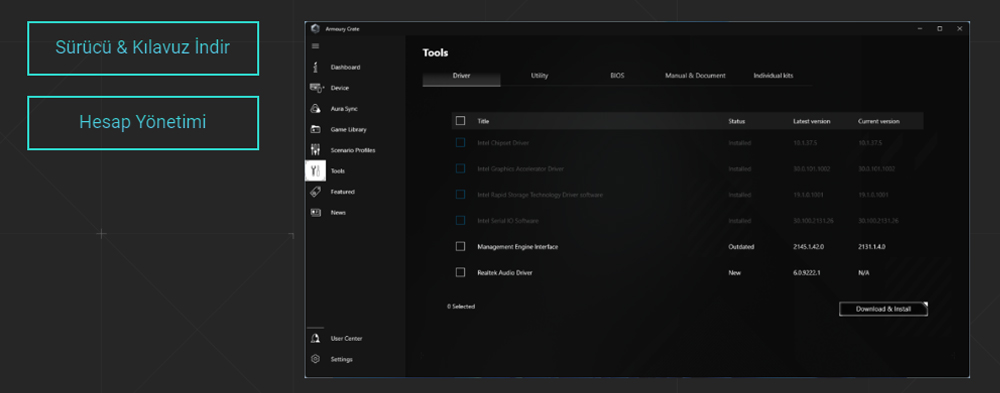
Task: Click the User Center bell icon
Action: coord(315,338)
